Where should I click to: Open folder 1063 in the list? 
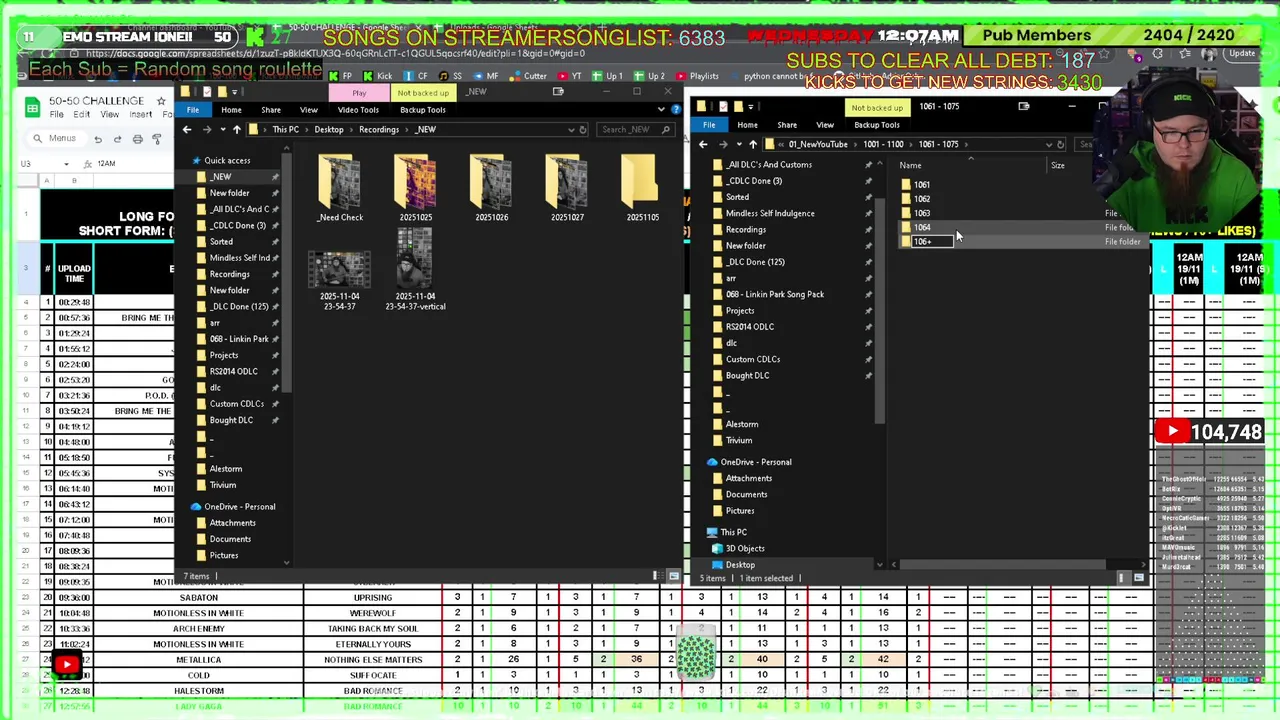915,213
